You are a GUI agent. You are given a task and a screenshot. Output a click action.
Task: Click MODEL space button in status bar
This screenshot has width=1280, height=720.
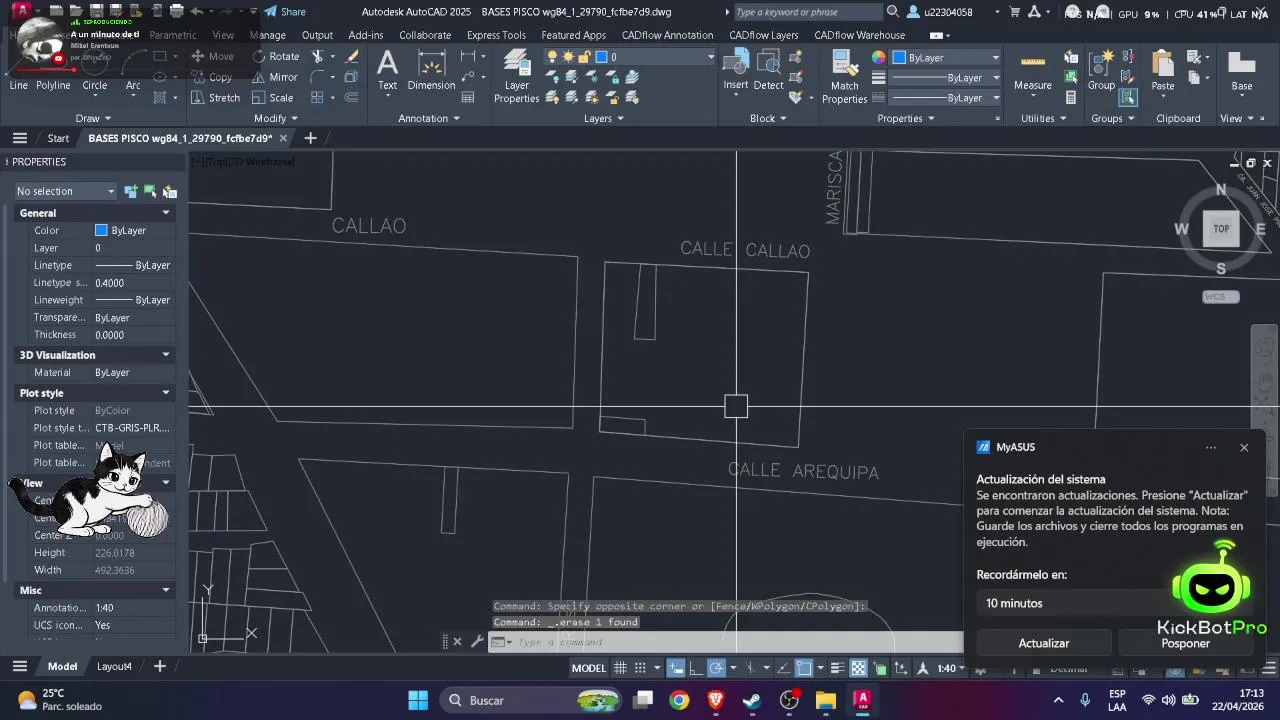coord(588,668)
